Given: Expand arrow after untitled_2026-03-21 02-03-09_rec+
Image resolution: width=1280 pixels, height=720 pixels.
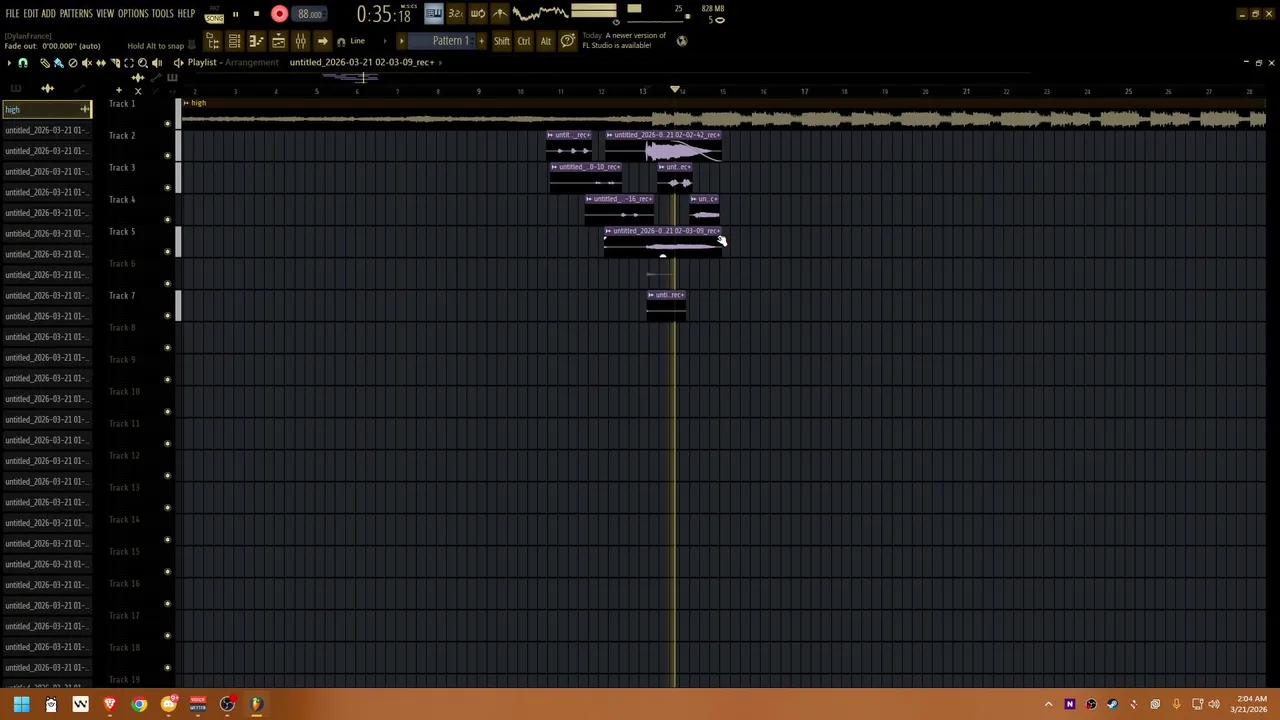Looking at the screenshot, I should (x=440, y=62).
